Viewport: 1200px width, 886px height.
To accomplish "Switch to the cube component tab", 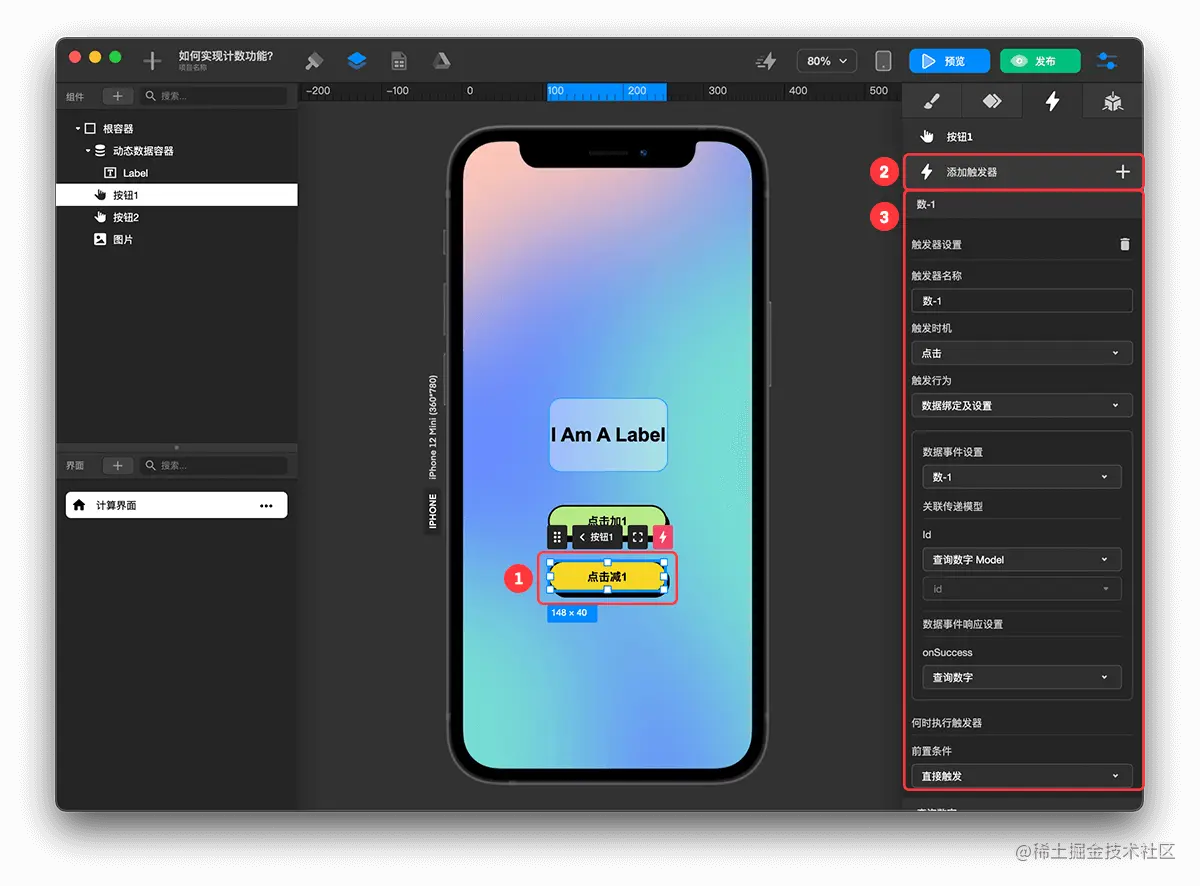I will click(x=1112, y=101).
